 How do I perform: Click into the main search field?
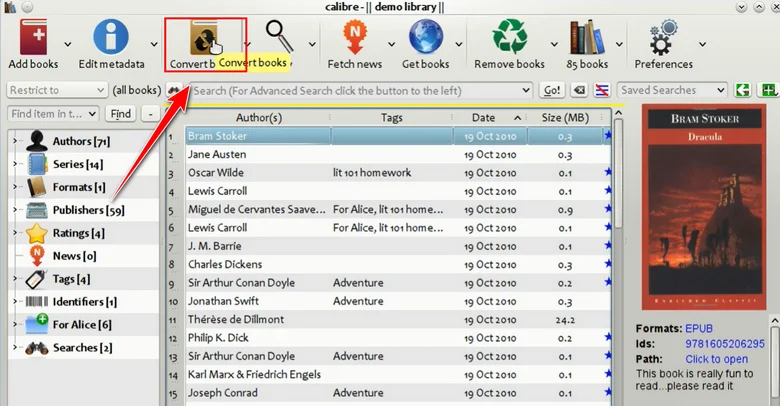point(361,91)
